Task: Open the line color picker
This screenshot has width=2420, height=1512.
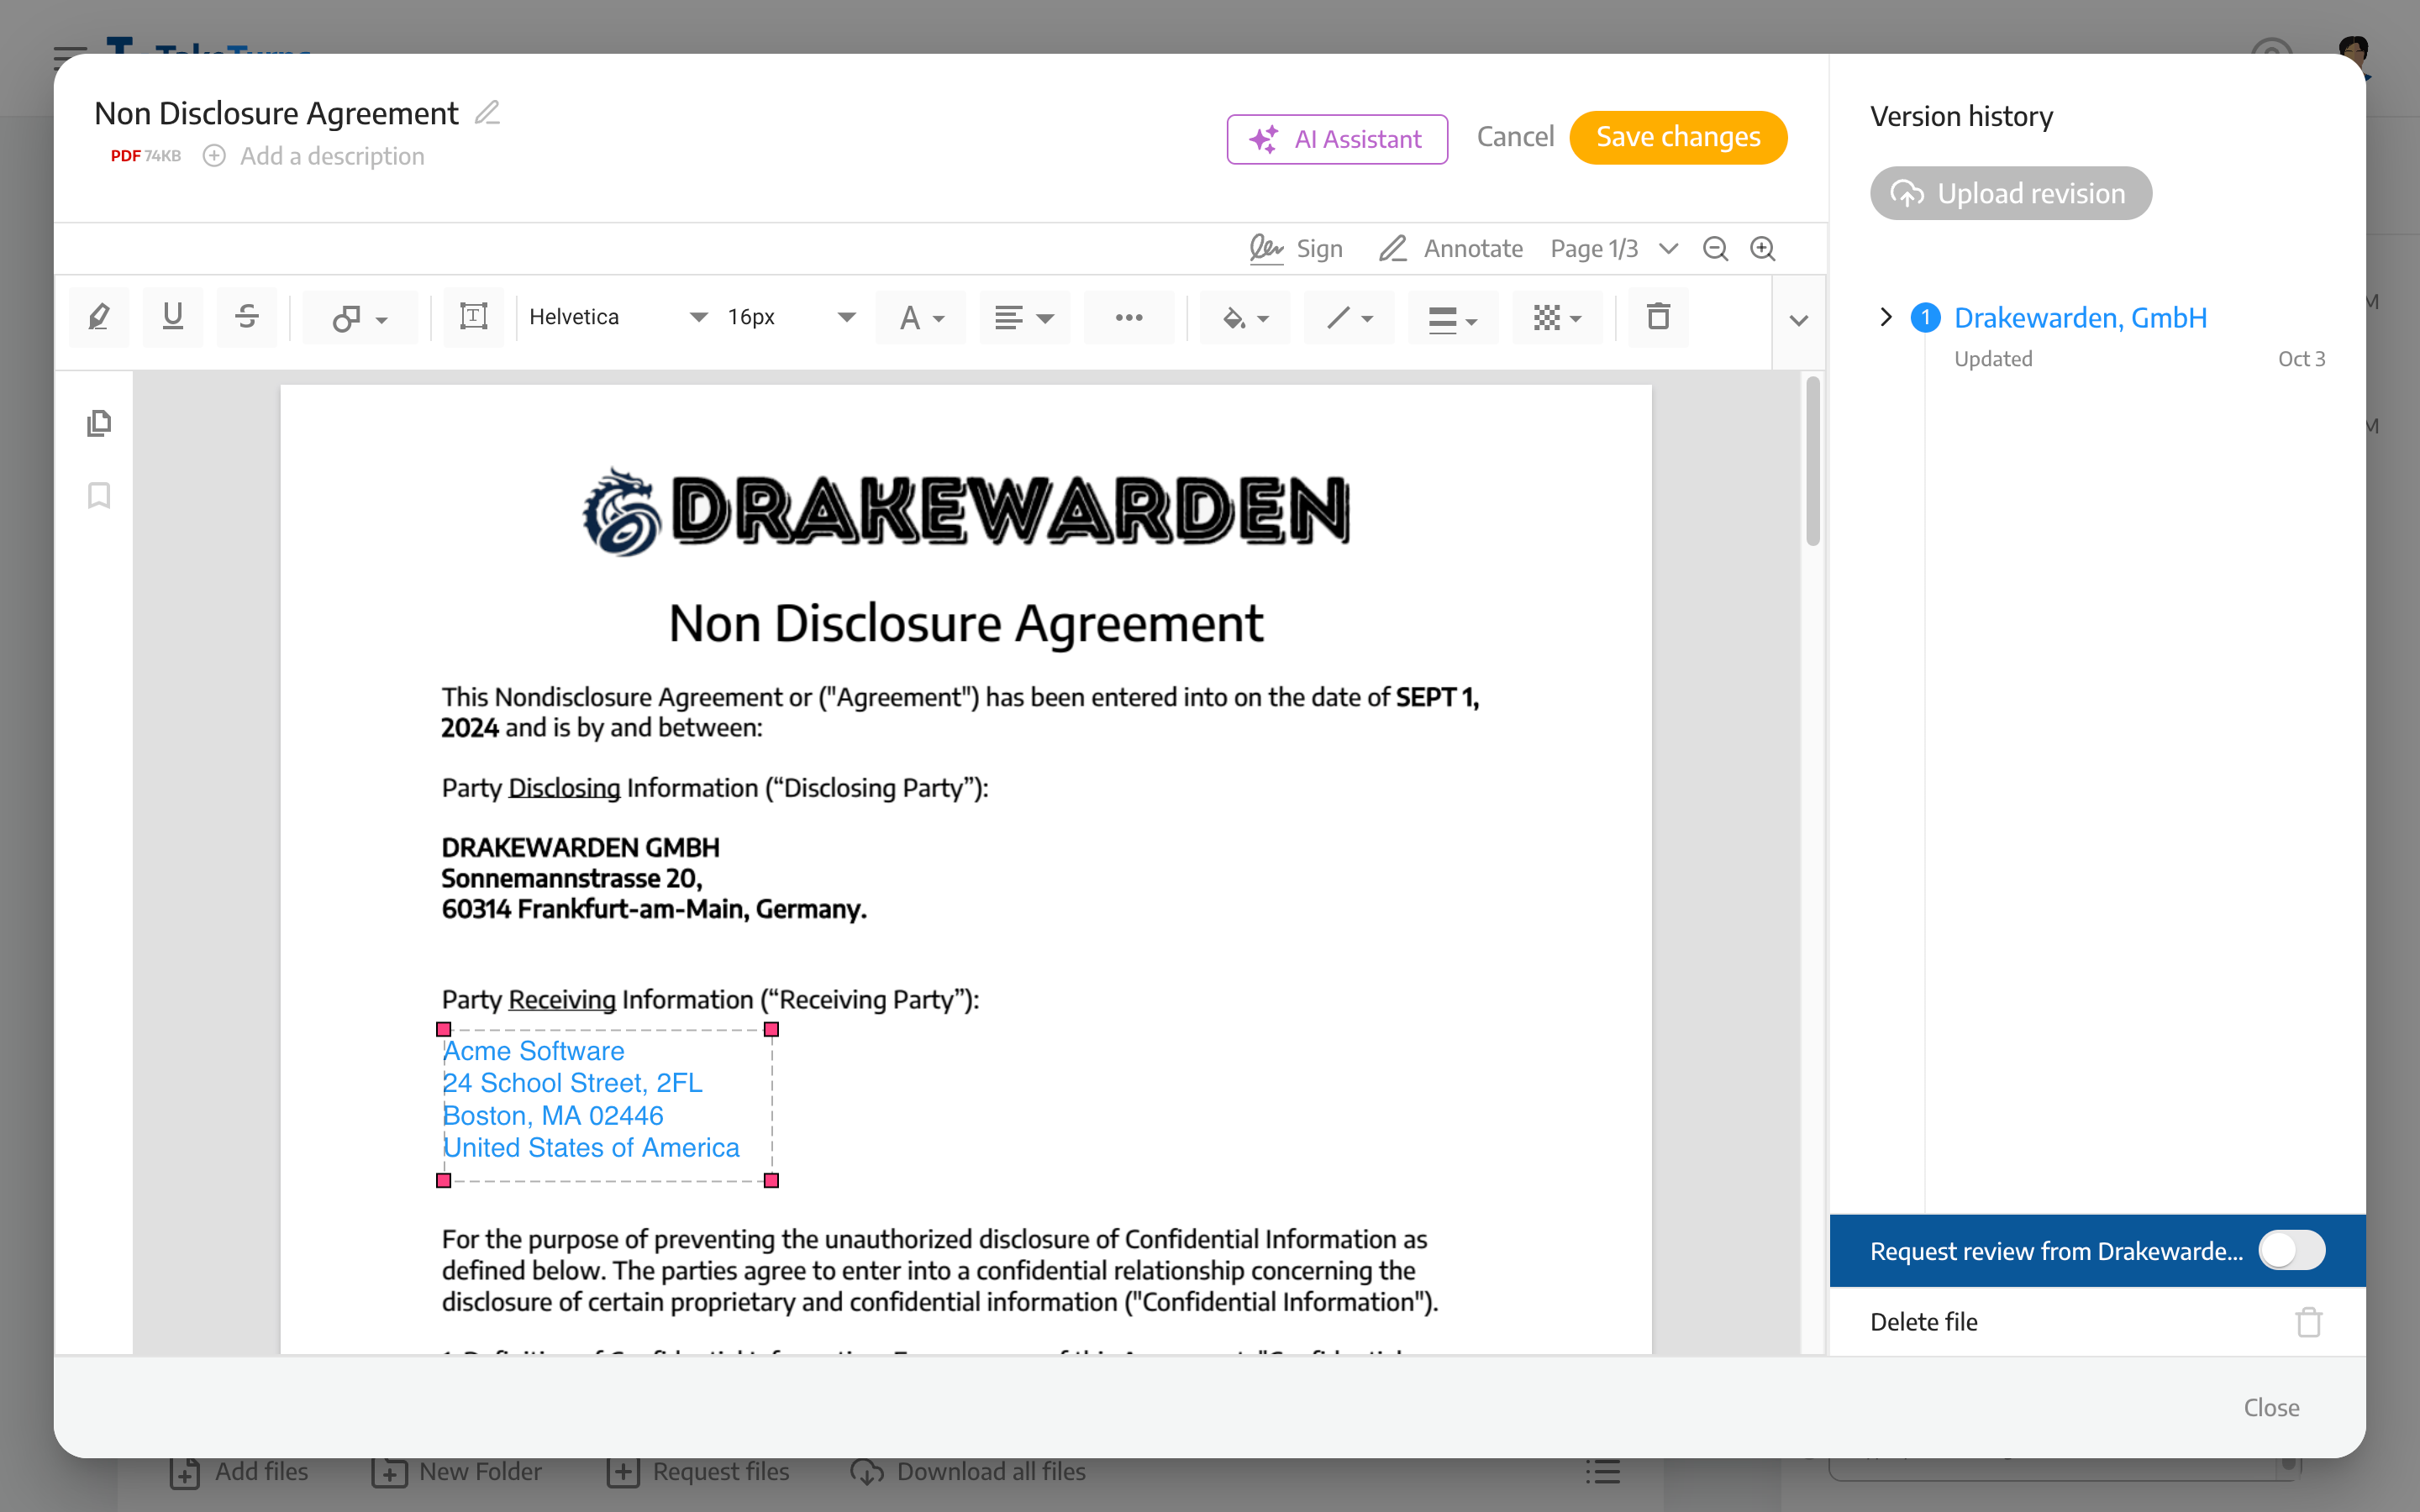Action: [1349, 318]
